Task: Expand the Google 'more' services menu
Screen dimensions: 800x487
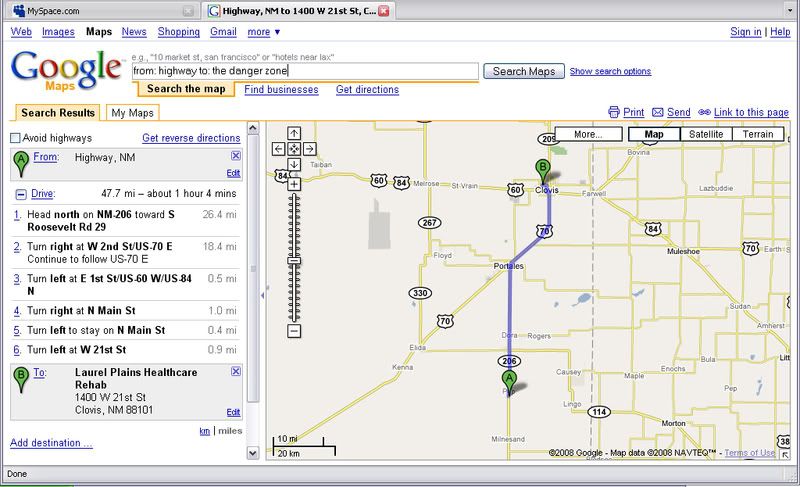Action: click(x=264, y=32)
